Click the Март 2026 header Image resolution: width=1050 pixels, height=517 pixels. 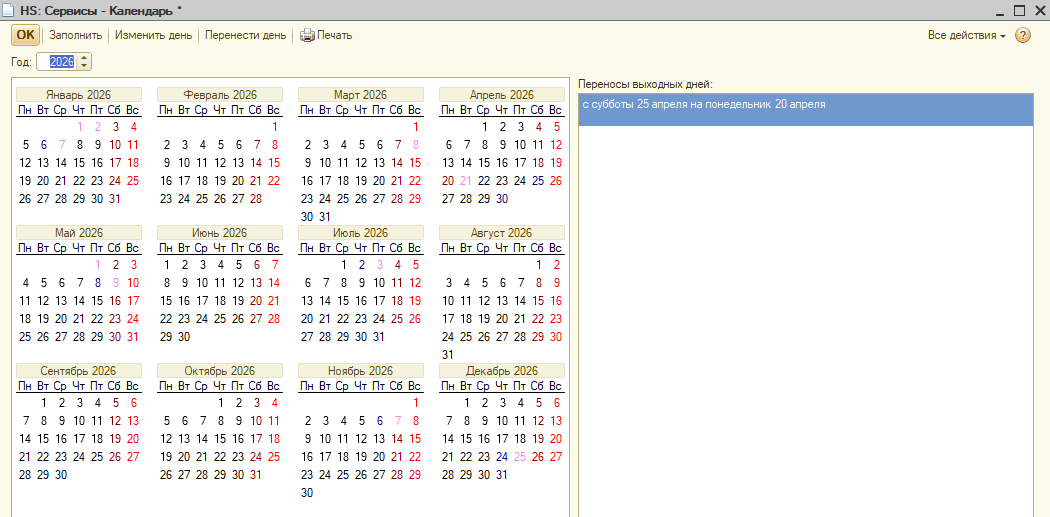point(361,94)
